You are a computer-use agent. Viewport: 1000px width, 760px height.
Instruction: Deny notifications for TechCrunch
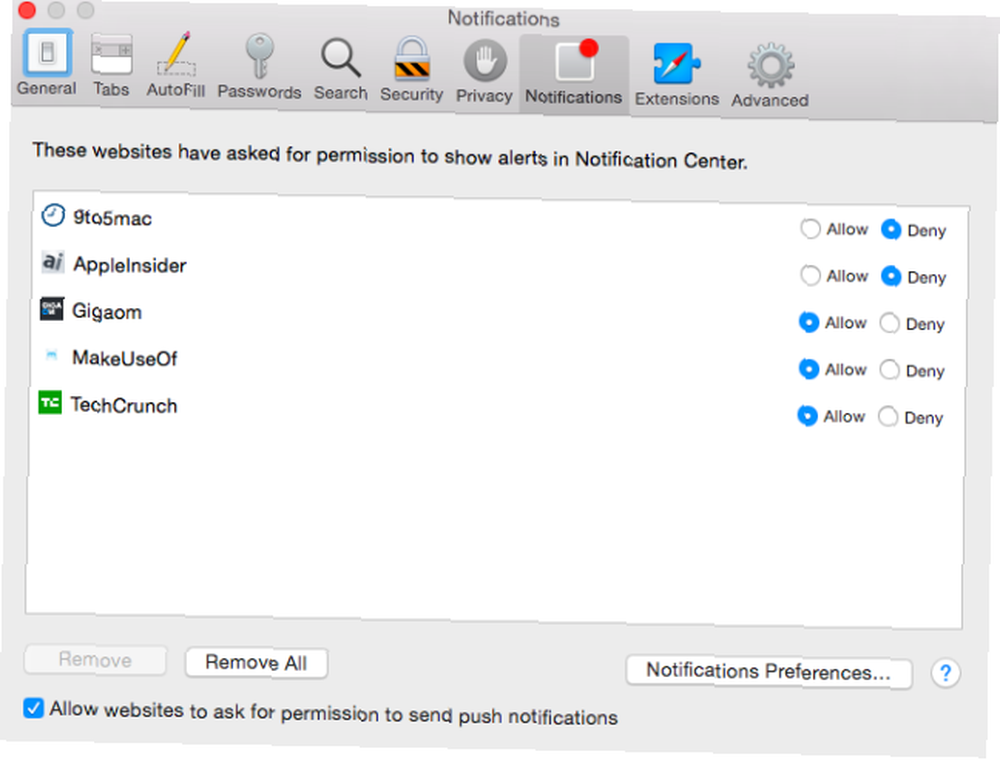pyautogui.click(x=888, y=417)
